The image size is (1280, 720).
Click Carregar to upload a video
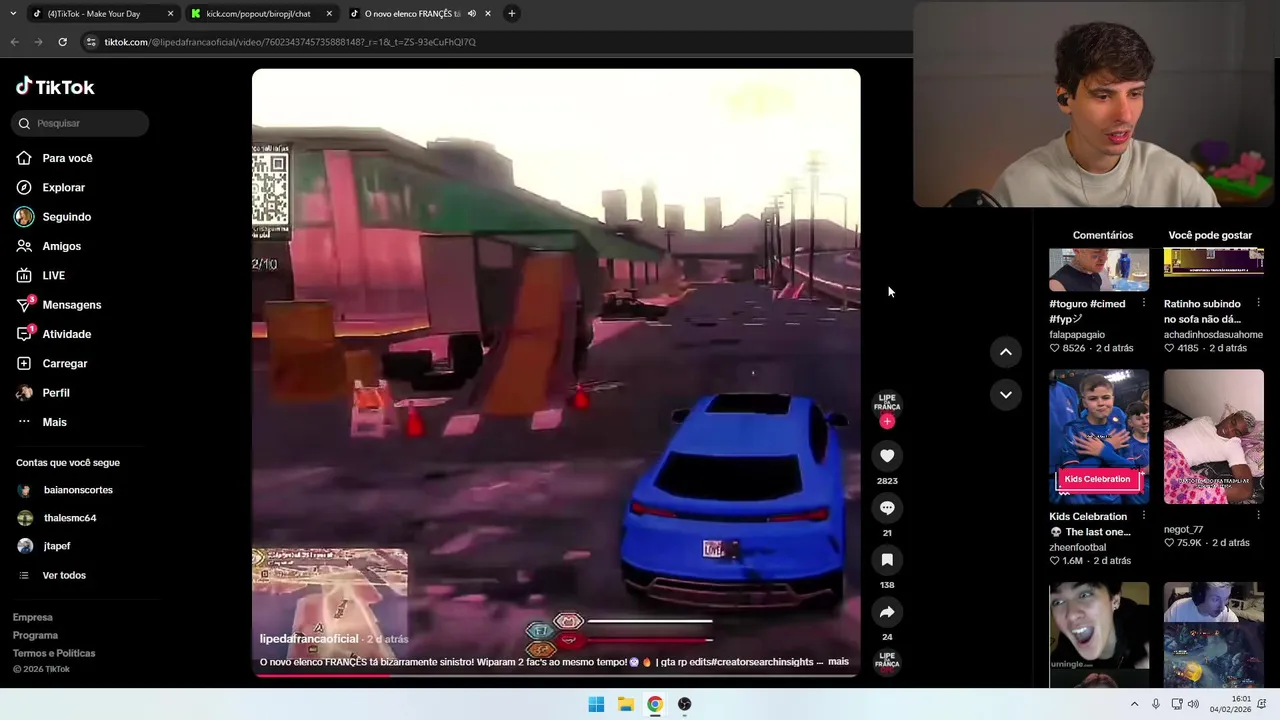[x=64, y=363]
